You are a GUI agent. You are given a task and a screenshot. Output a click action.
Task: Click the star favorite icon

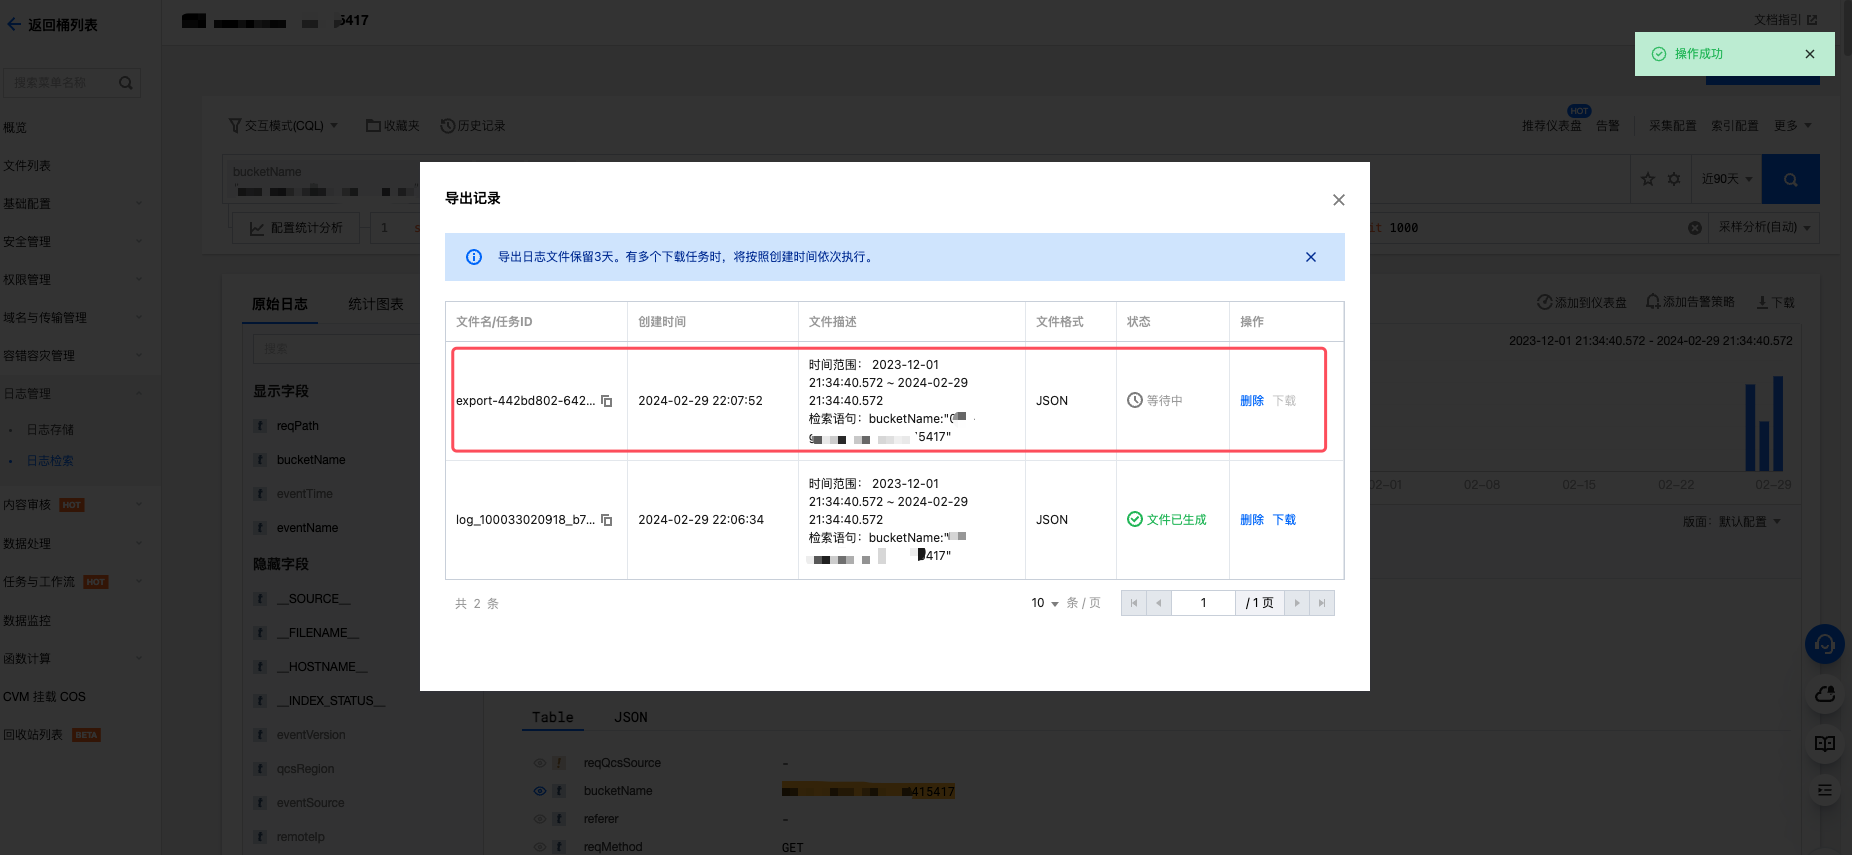tap(1648, 179)
